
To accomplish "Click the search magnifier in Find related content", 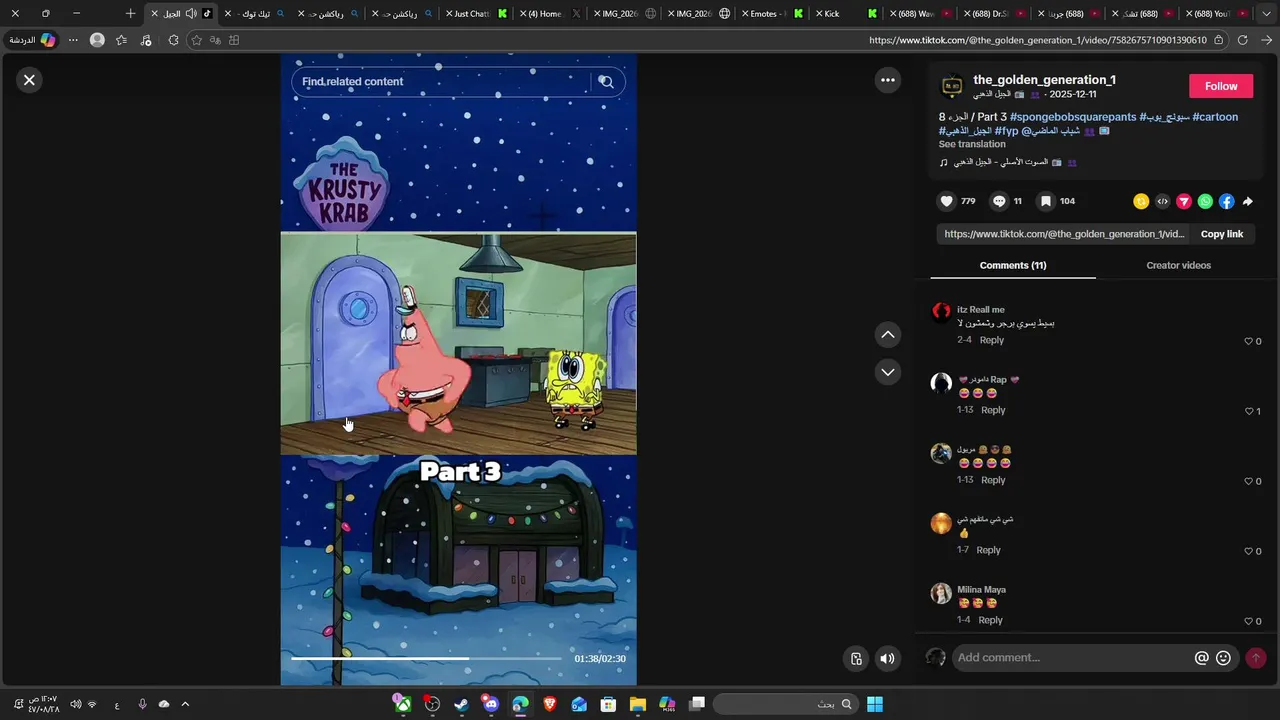I will click(606, 82).
